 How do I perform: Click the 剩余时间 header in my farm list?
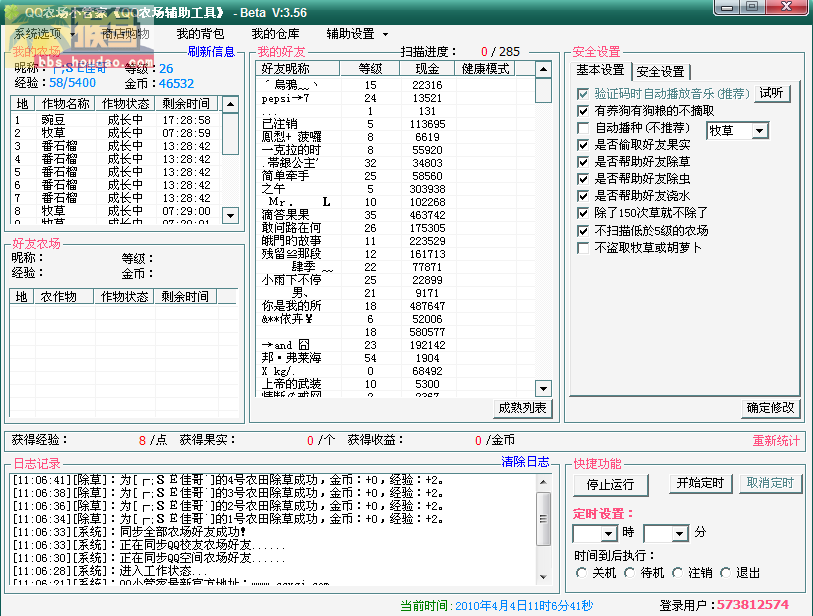click(x=186, y=104)
